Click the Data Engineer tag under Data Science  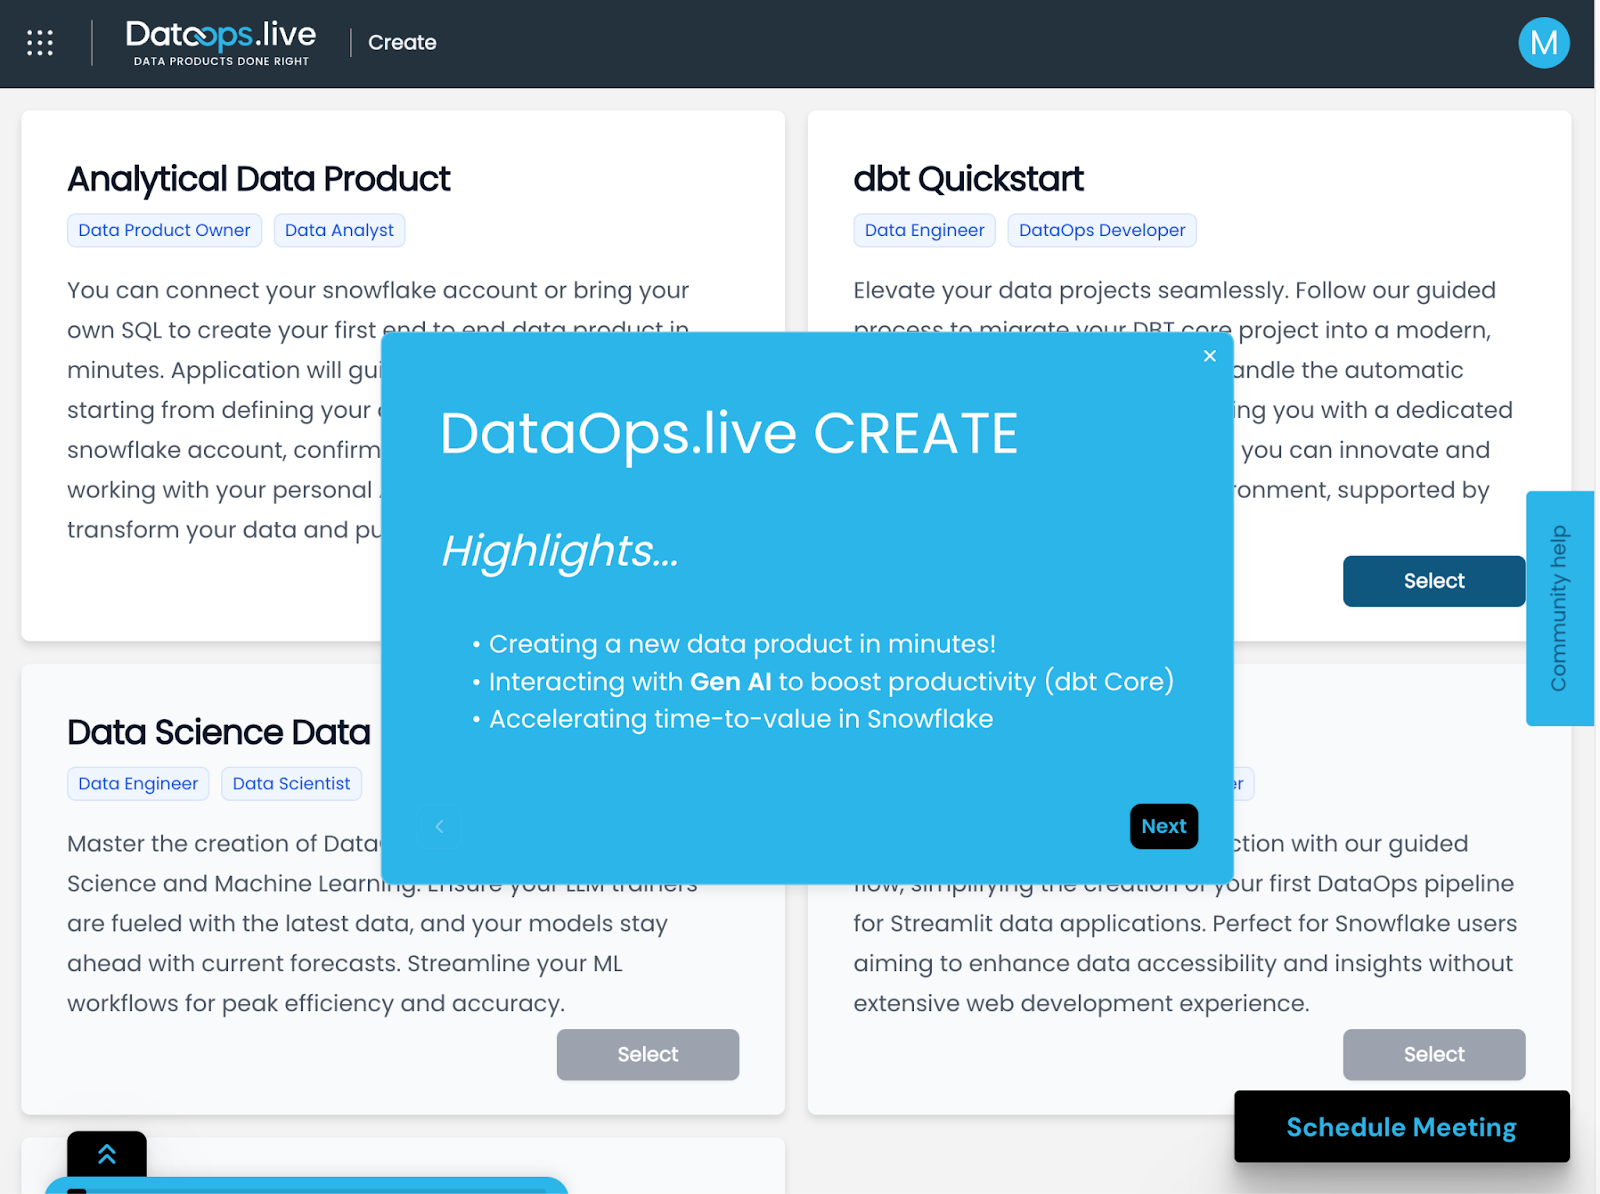pyautogui.click(x=138, y=783)
